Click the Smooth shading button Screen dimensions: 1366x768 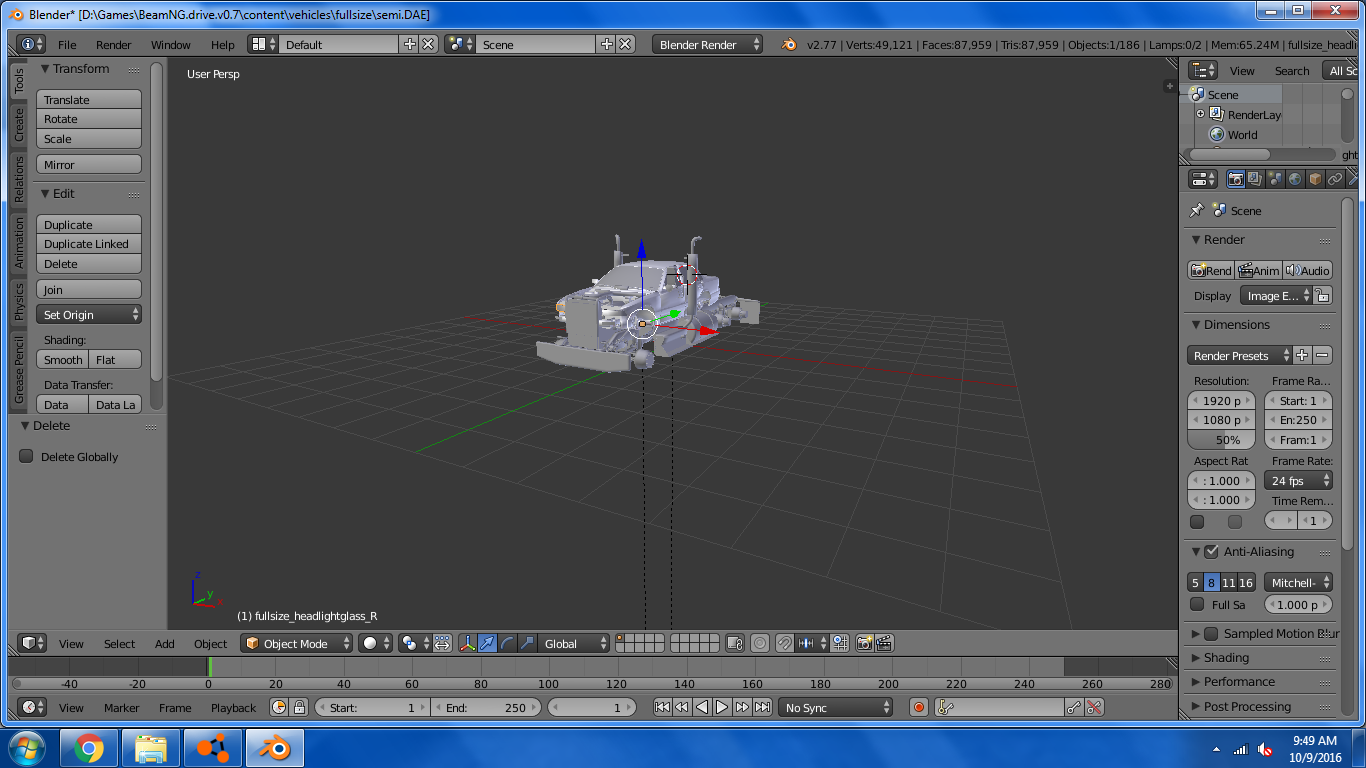63,359
